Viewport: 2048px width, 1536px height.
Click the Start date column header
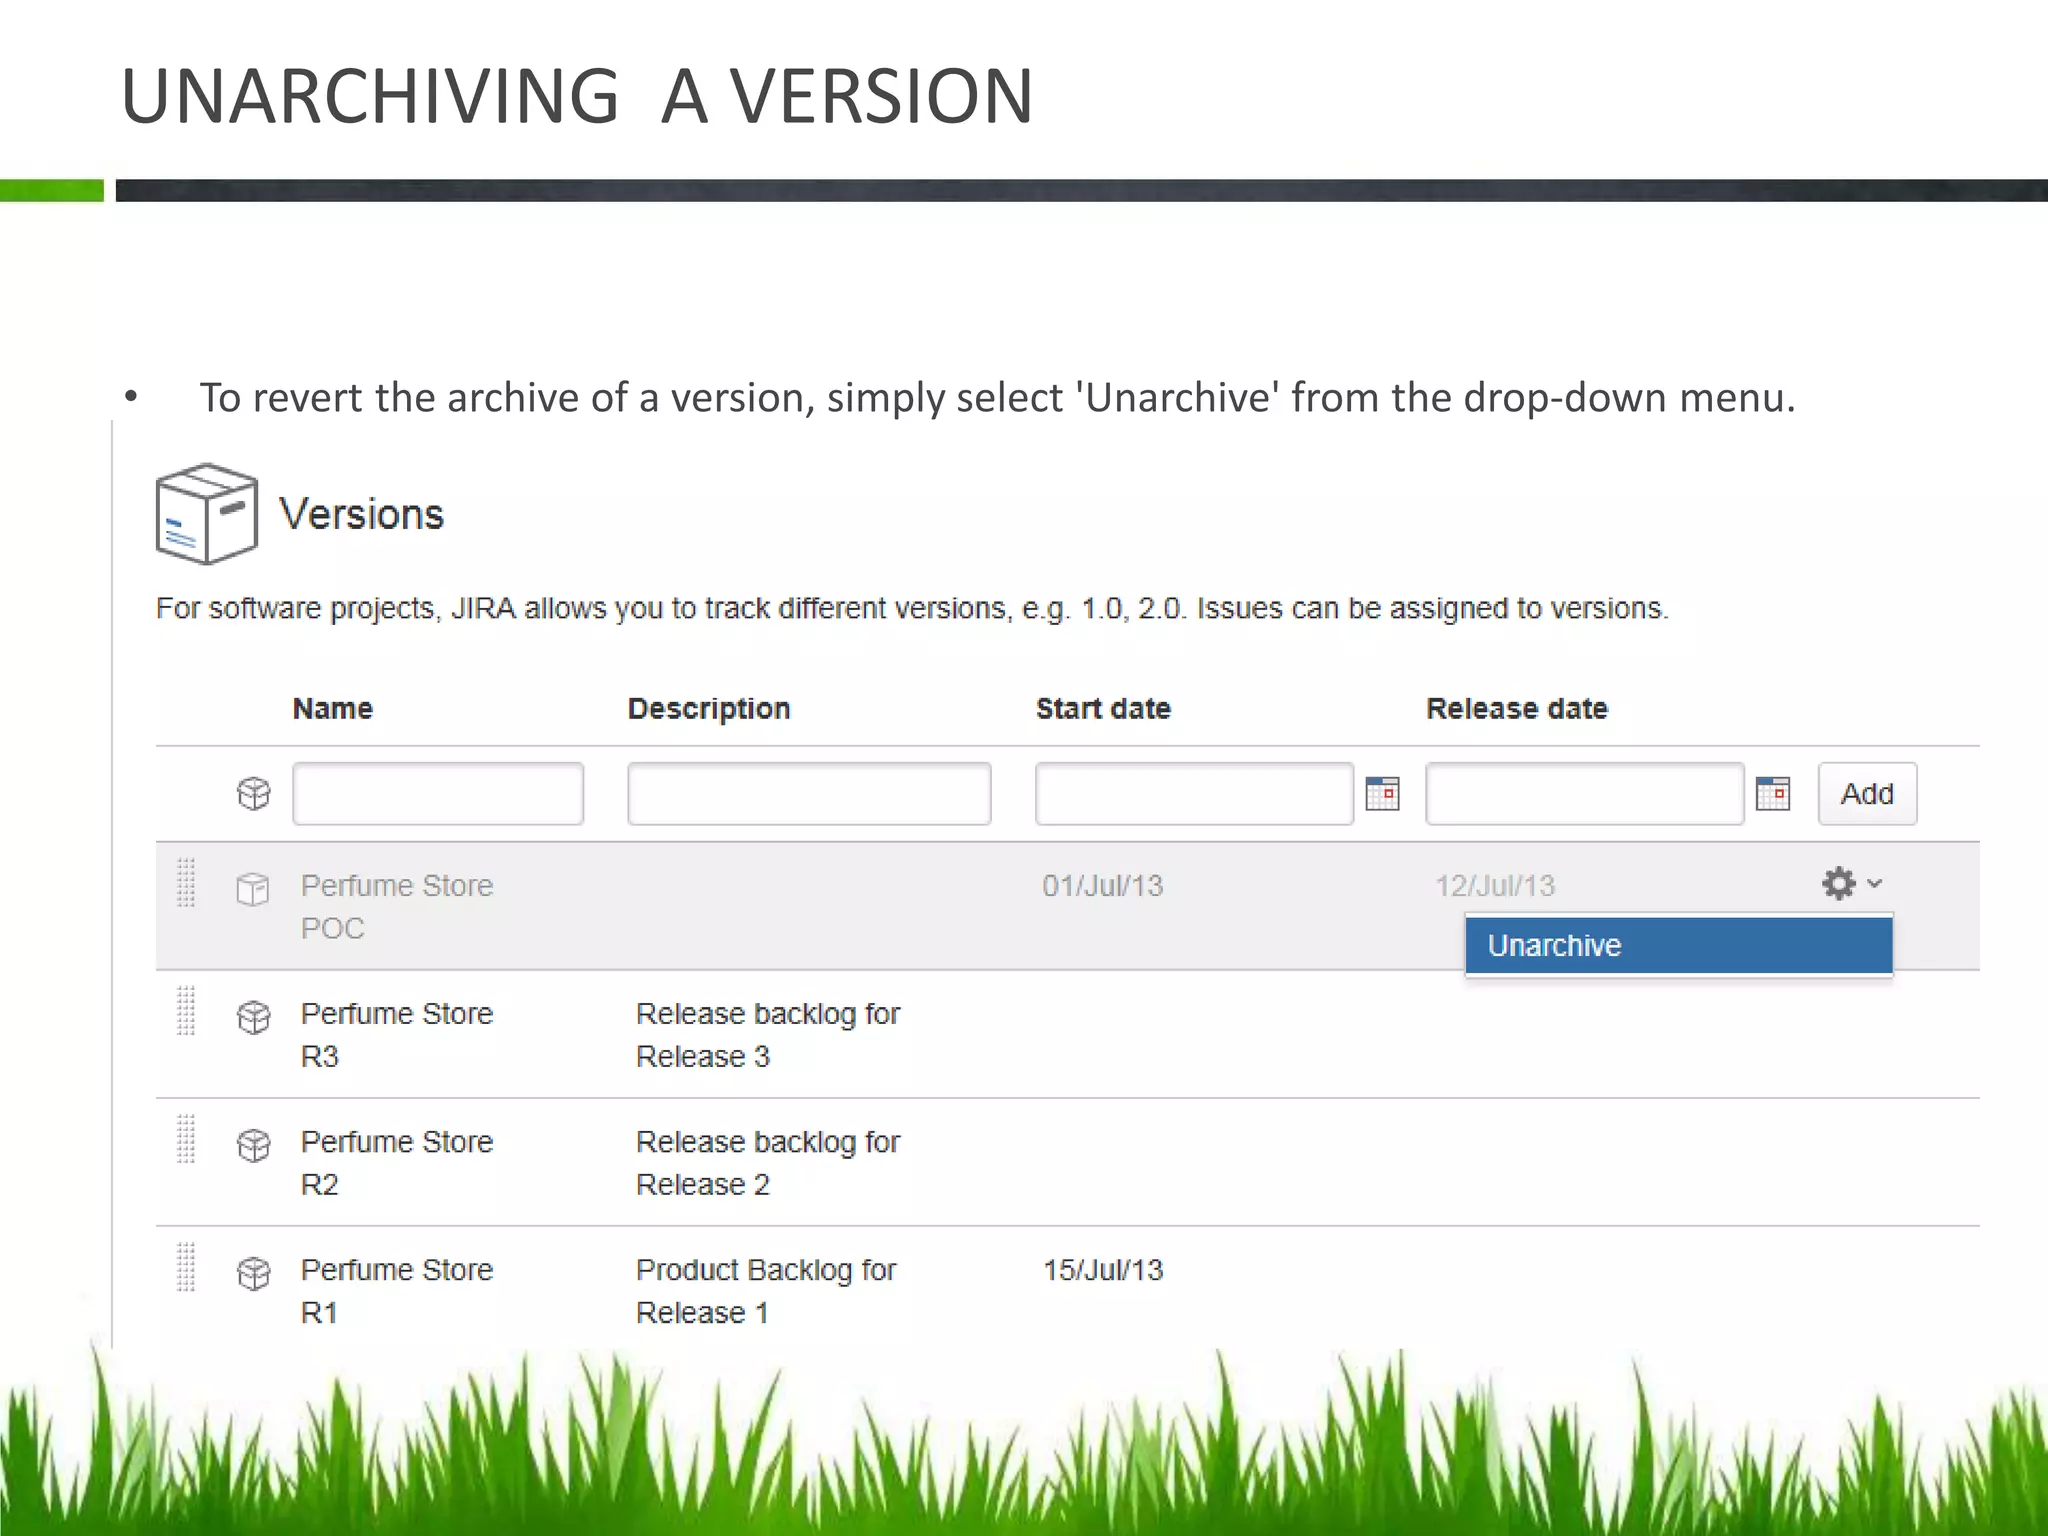click(x=1103, y=709)
